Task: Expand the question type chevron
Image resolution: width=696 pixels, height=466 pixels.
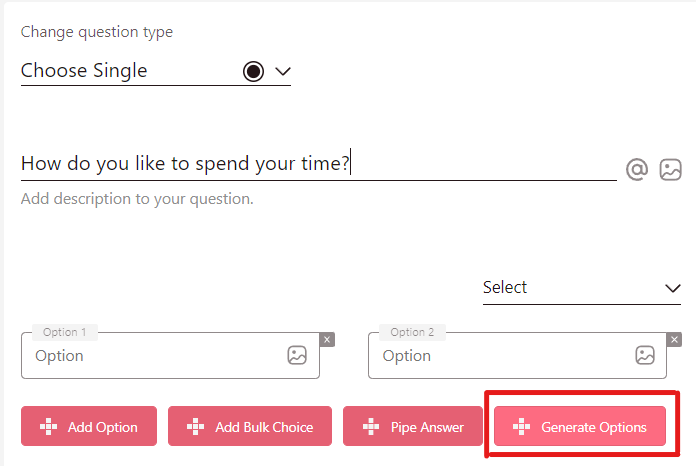Action: tap(282, 71)
